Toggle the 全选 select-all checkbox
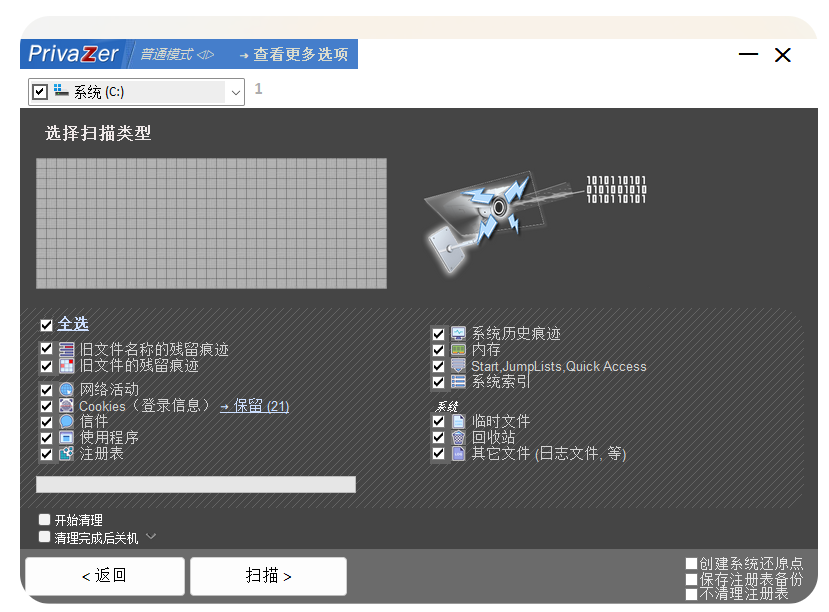This screenshot has width=829, height=612. [46, 325]
